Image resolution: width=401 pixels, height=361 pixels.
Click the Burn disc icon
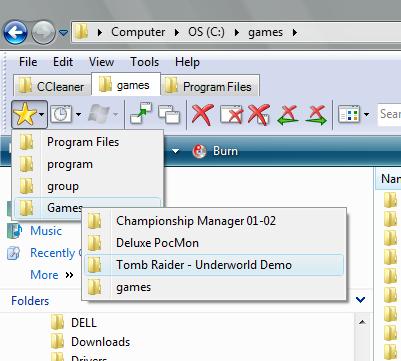coord(199,151)
